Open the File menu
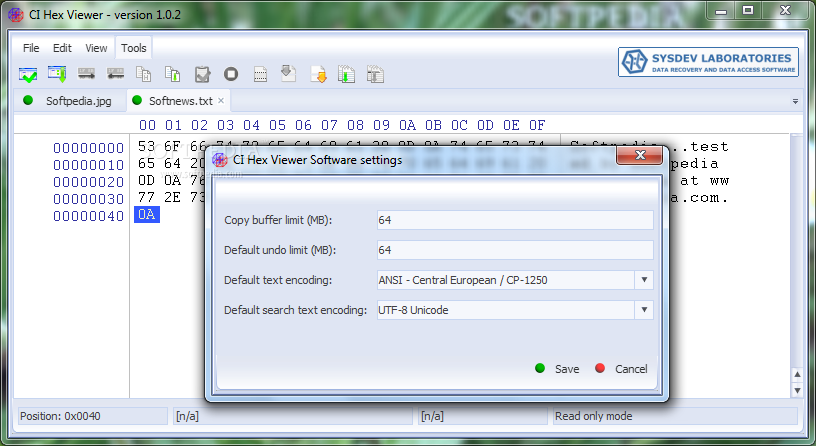The width and height of the screenshot is (816, 446). tap(31, 48)
